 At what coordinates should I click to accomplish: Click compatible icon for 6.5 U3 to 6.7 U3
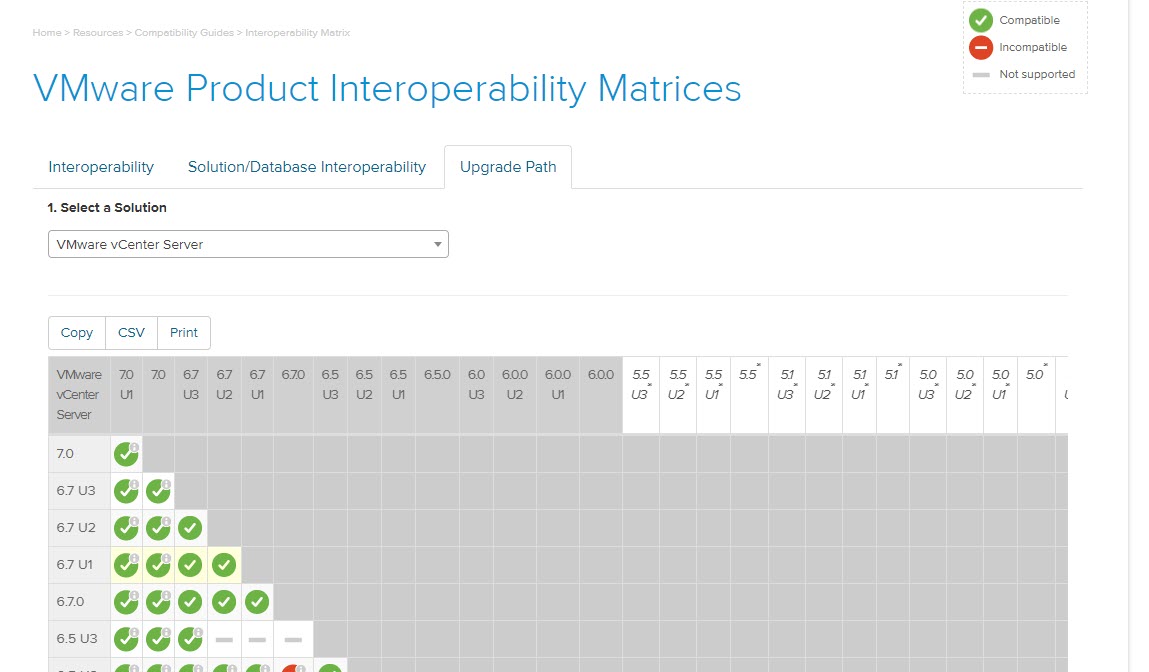click(190, 639)
